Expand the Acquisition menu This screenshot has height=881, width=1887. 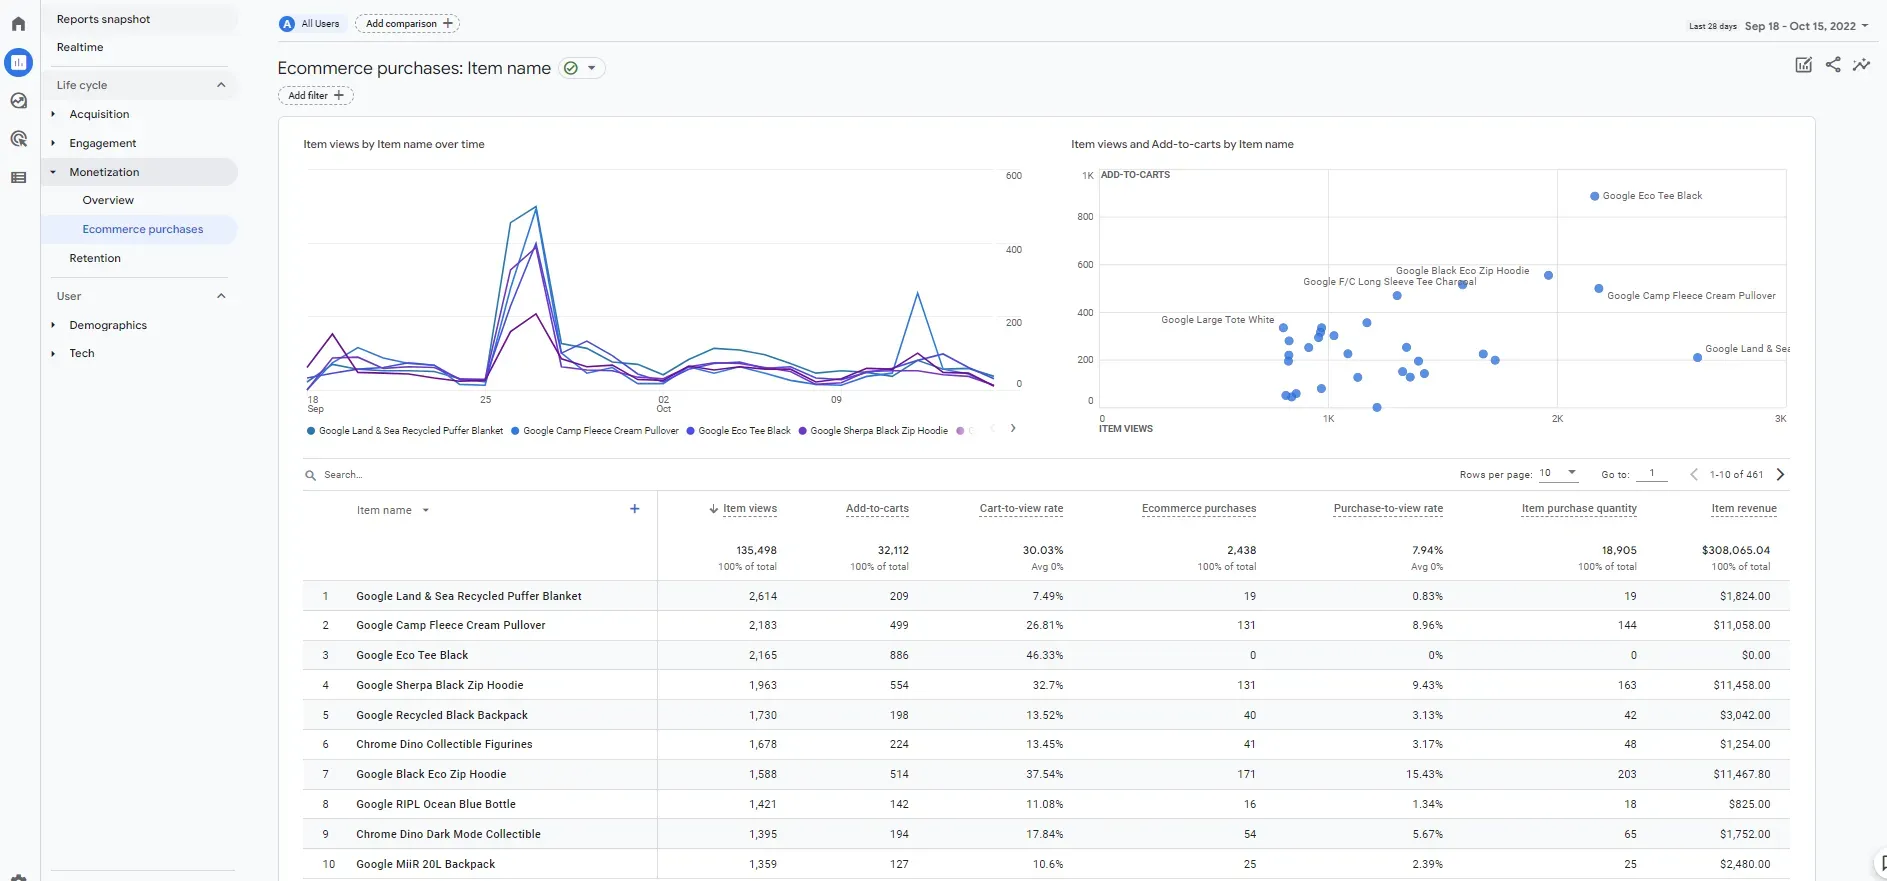[x=53, y=114]
